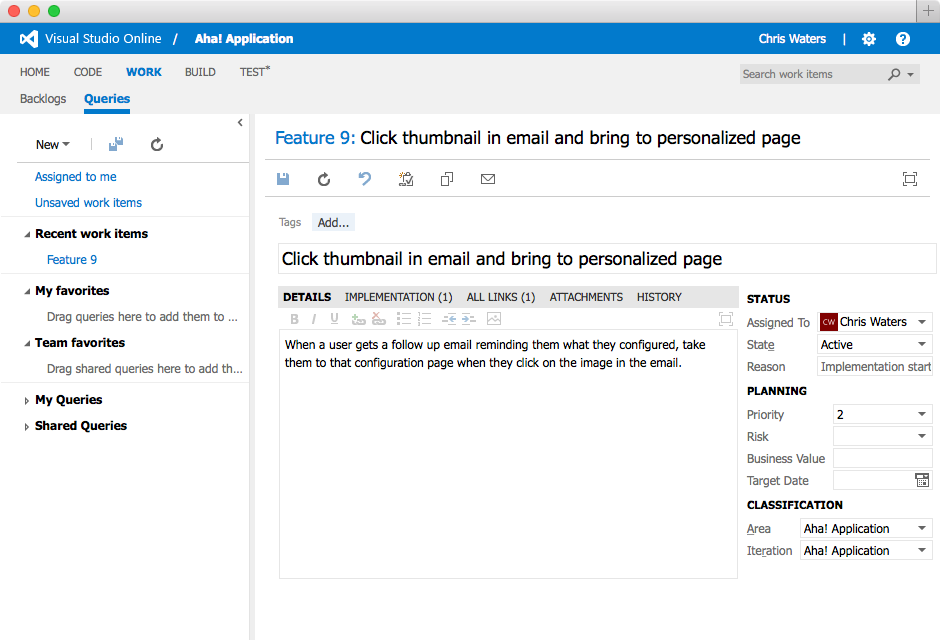940x640 pixels.
Task: Create copy of work item icon
Action: click(447, 179)
